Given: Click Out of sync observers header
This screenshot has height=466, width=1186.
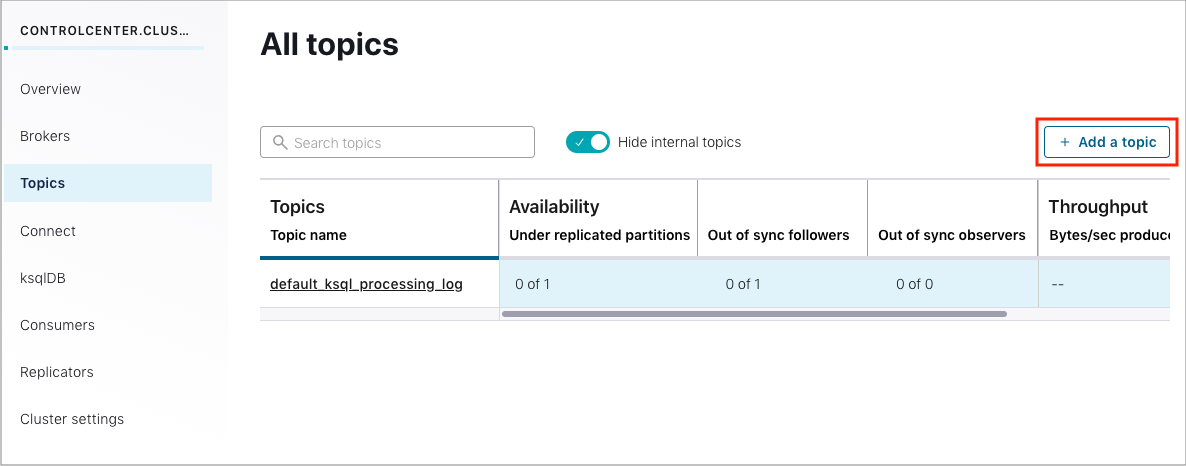Looking at the screenshot, I should click(951, 235).
